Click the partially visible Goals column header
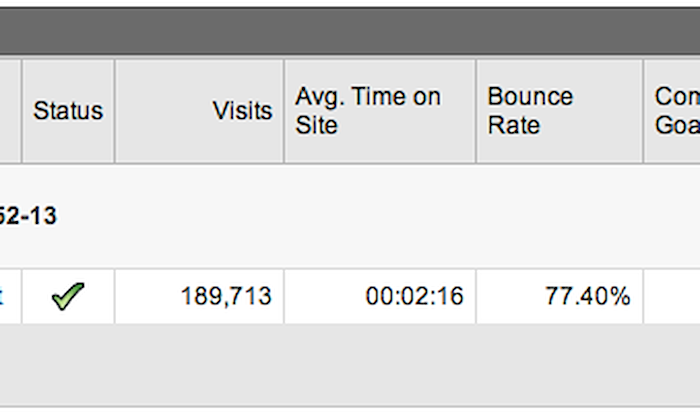 click(672, 111)
